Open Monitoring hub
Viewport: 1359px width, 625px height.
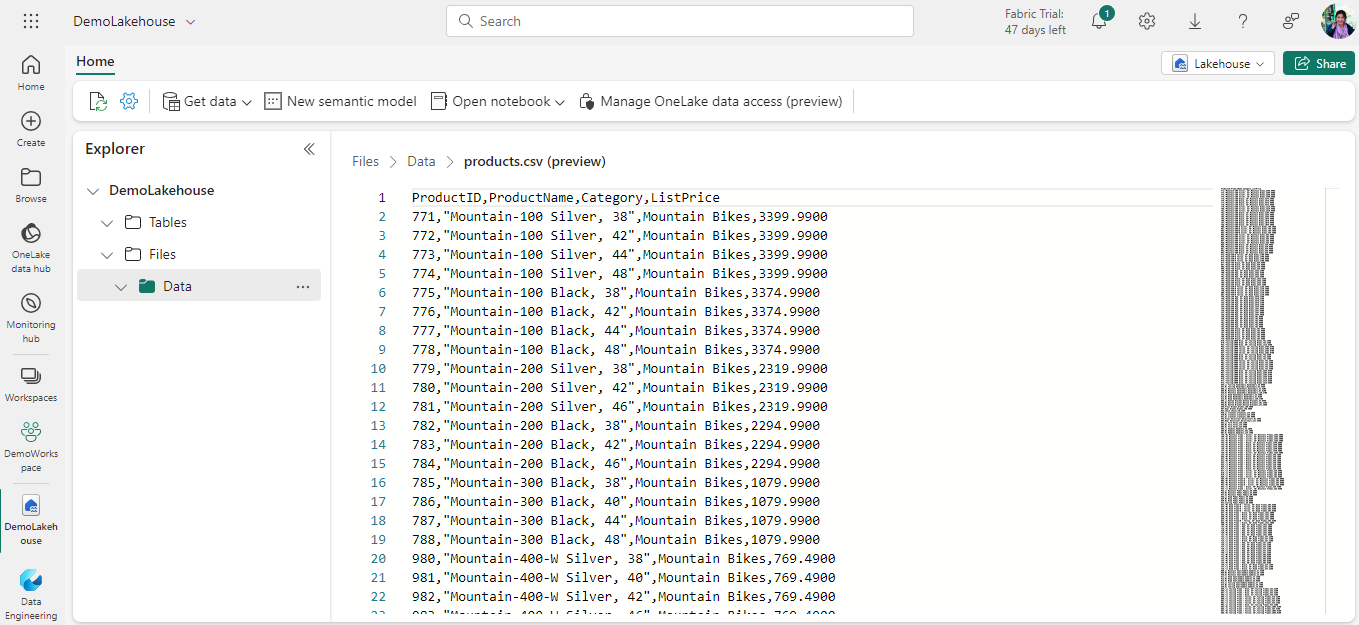pos(31,317)
